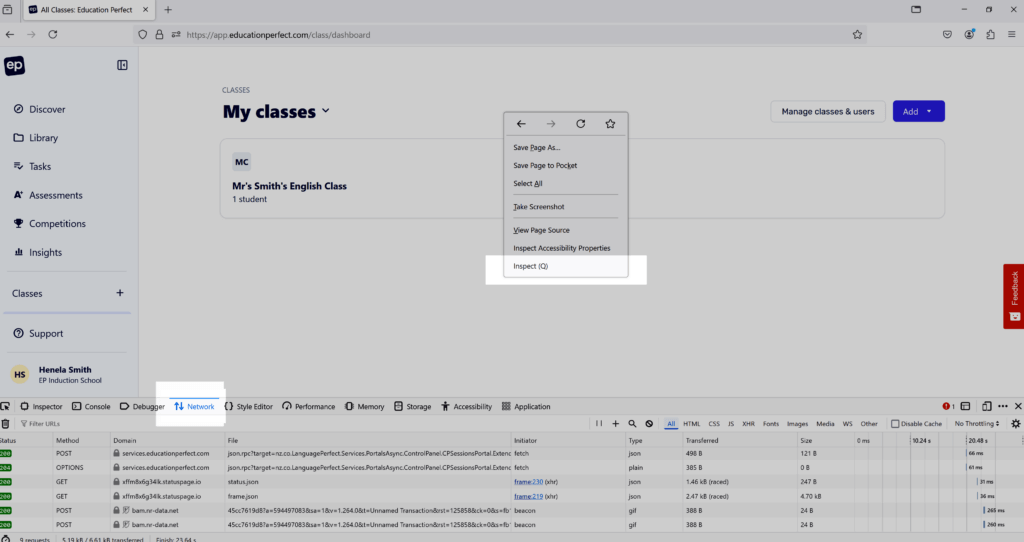Open the frame:230 initiator link
The height and width of the screenshot is (542, 1024).
(x=528, y=482)
